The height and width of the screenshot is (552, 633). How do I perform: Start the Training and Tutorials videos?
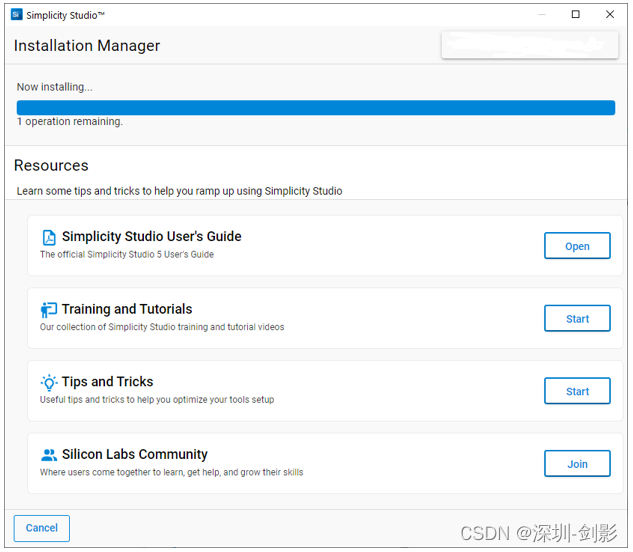[577, 319]
